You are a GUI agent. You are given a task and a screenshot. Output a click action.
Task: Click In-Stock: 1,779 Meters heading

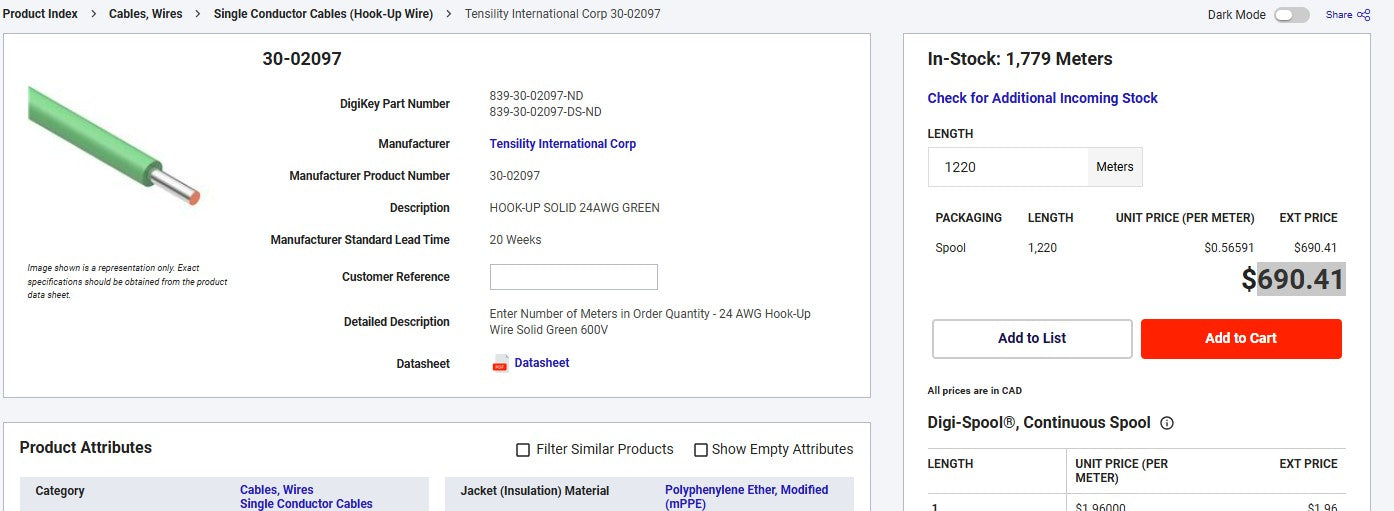tap(1020, 59)
